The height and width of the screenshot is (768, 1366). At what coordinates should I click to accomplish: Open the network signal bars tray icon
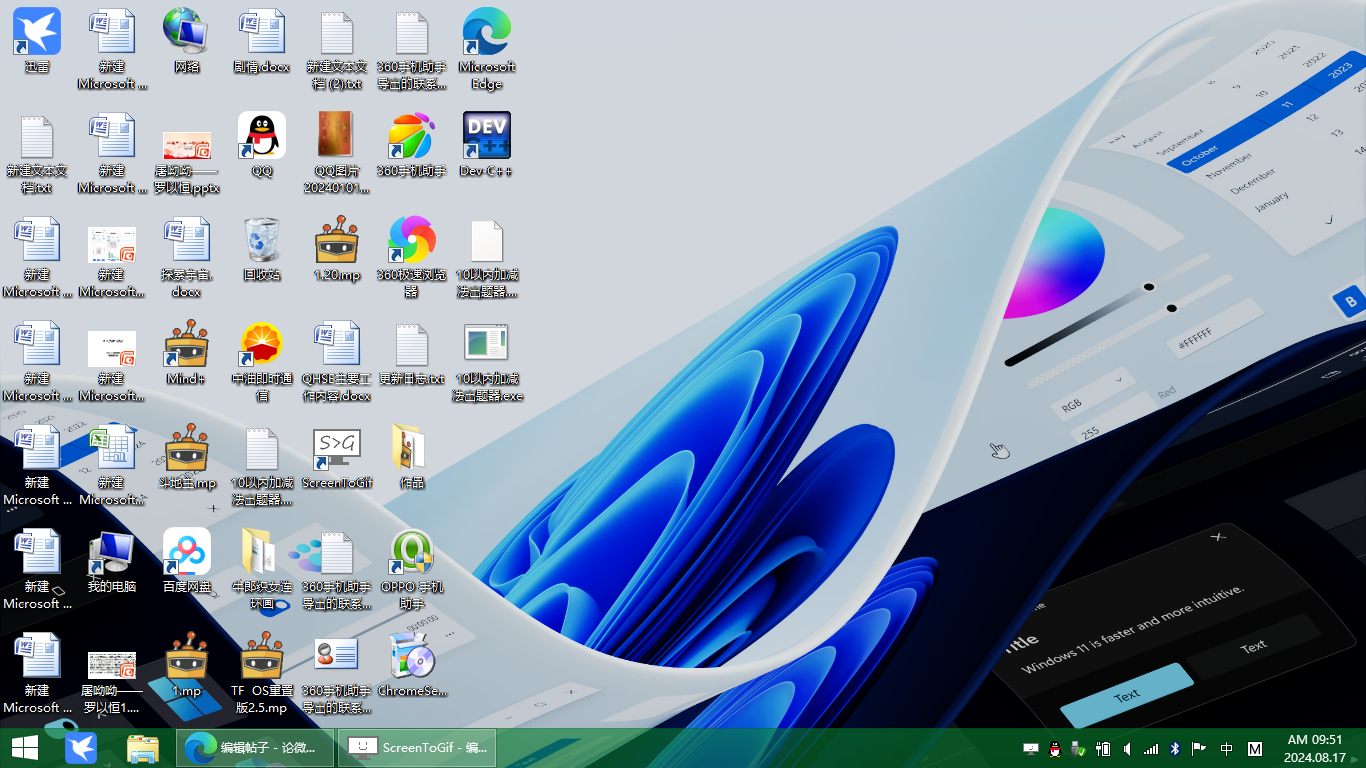1152,748
